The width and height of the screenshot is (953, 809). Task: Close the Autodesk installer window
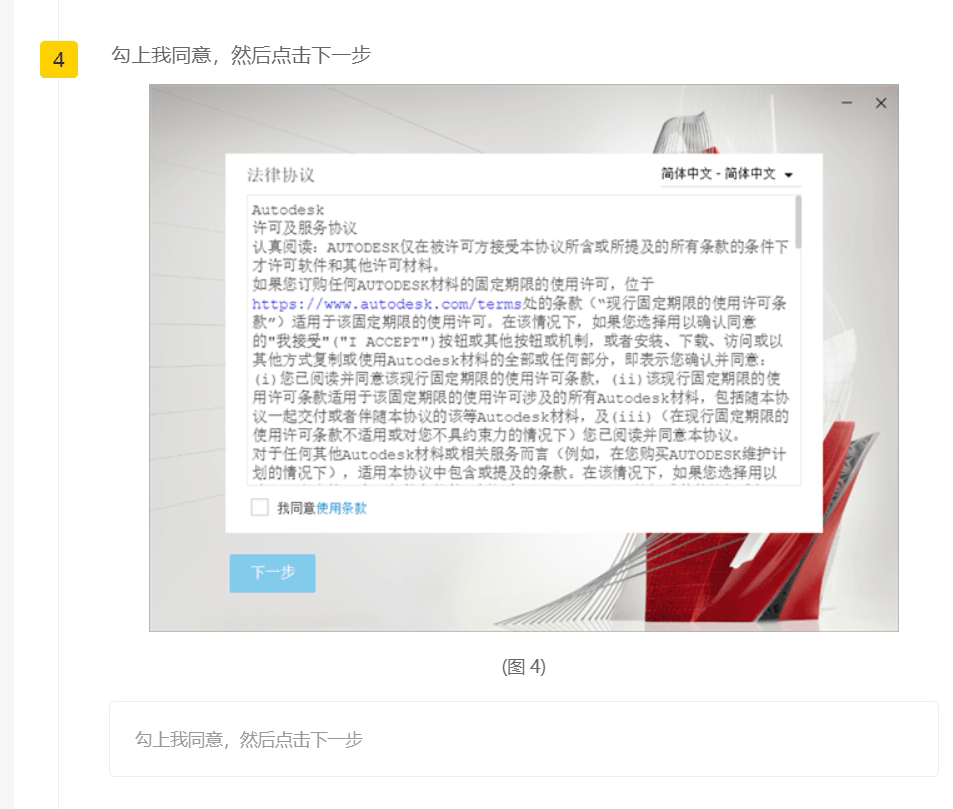tap(881, 103)
